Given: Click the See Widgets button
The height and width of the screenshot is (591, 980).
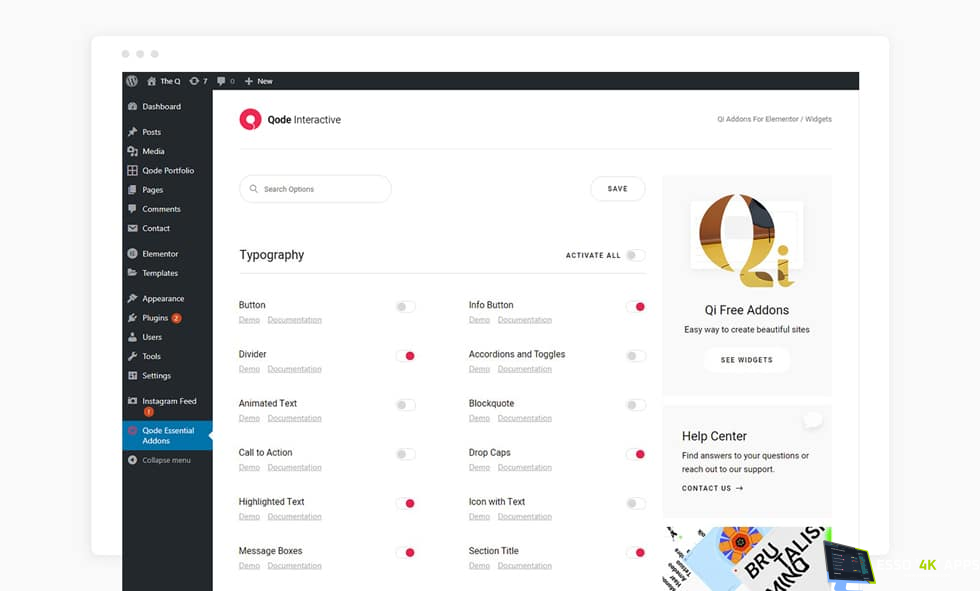Looking at the screenshot, I should [x=746, y=360].
